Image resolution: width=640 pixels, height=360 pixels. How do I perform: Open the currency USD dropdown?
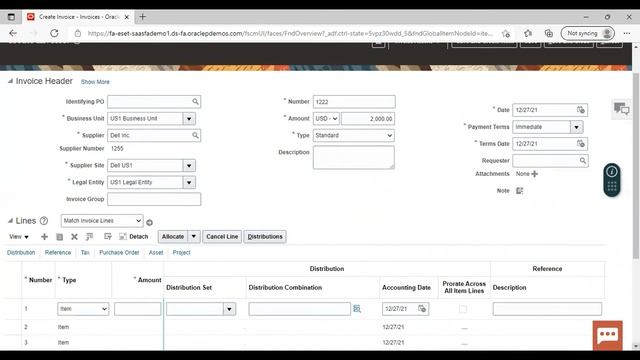pos(326,119)
